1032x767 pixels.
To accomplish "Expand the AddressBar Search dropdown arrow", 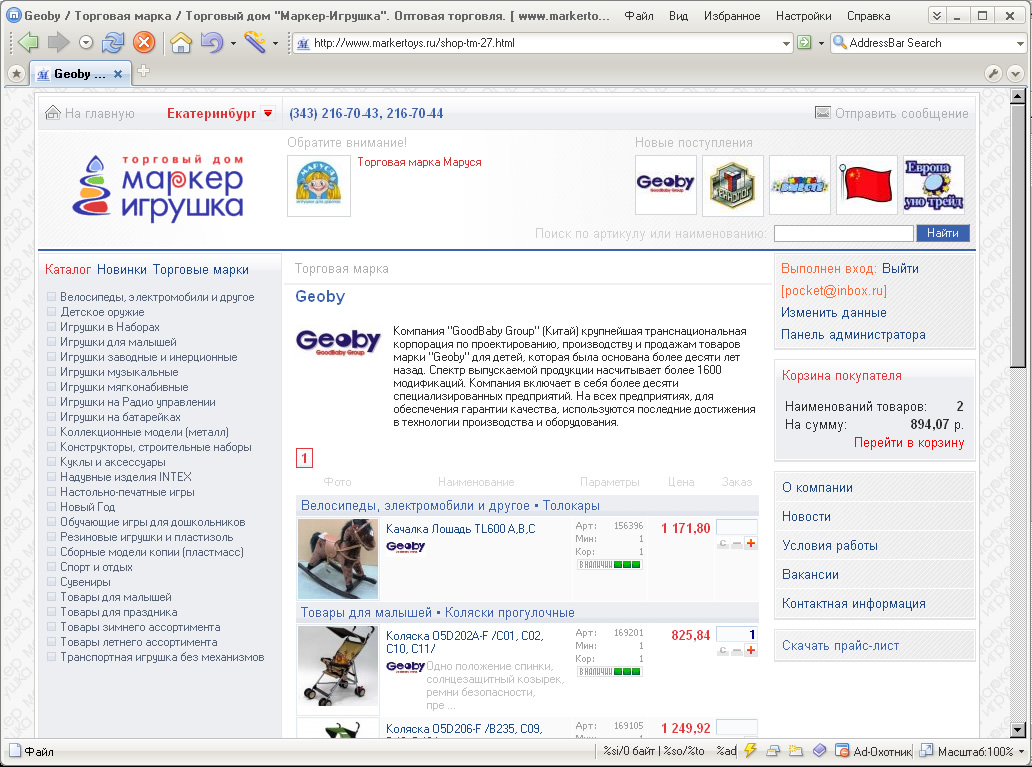I will [x=1021, y=43].
